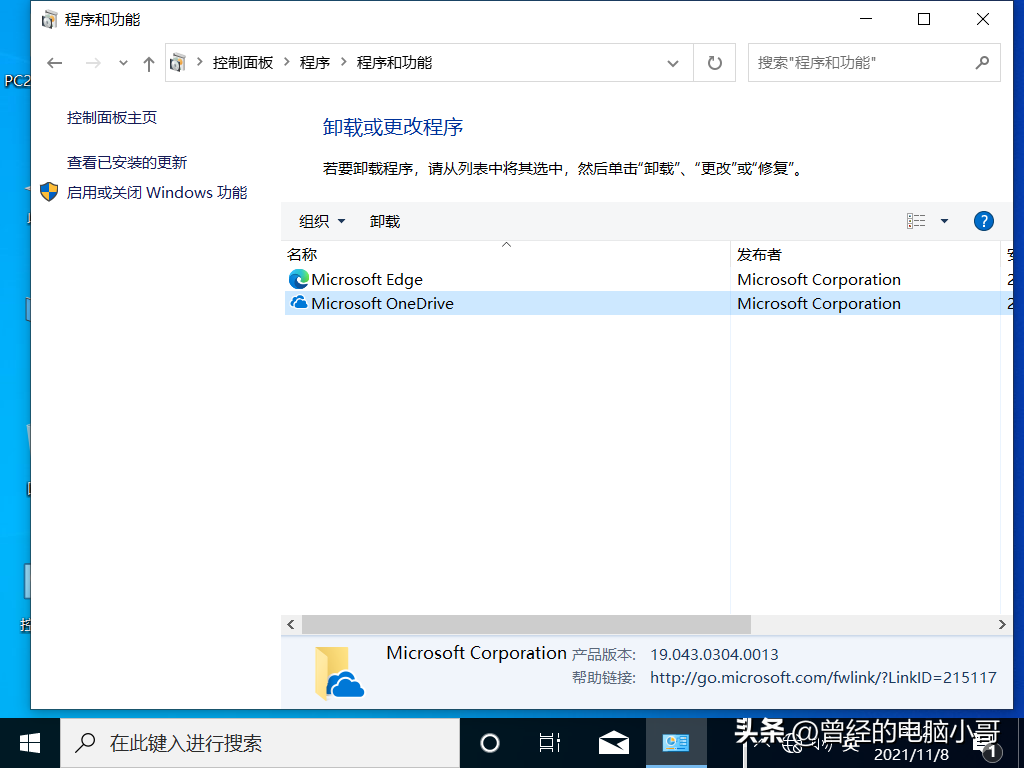The width and height of the screenshot is (1024, 768).
Task: Click Edge's Microsoft Corporation publisher cell
Action: [819, 280]
